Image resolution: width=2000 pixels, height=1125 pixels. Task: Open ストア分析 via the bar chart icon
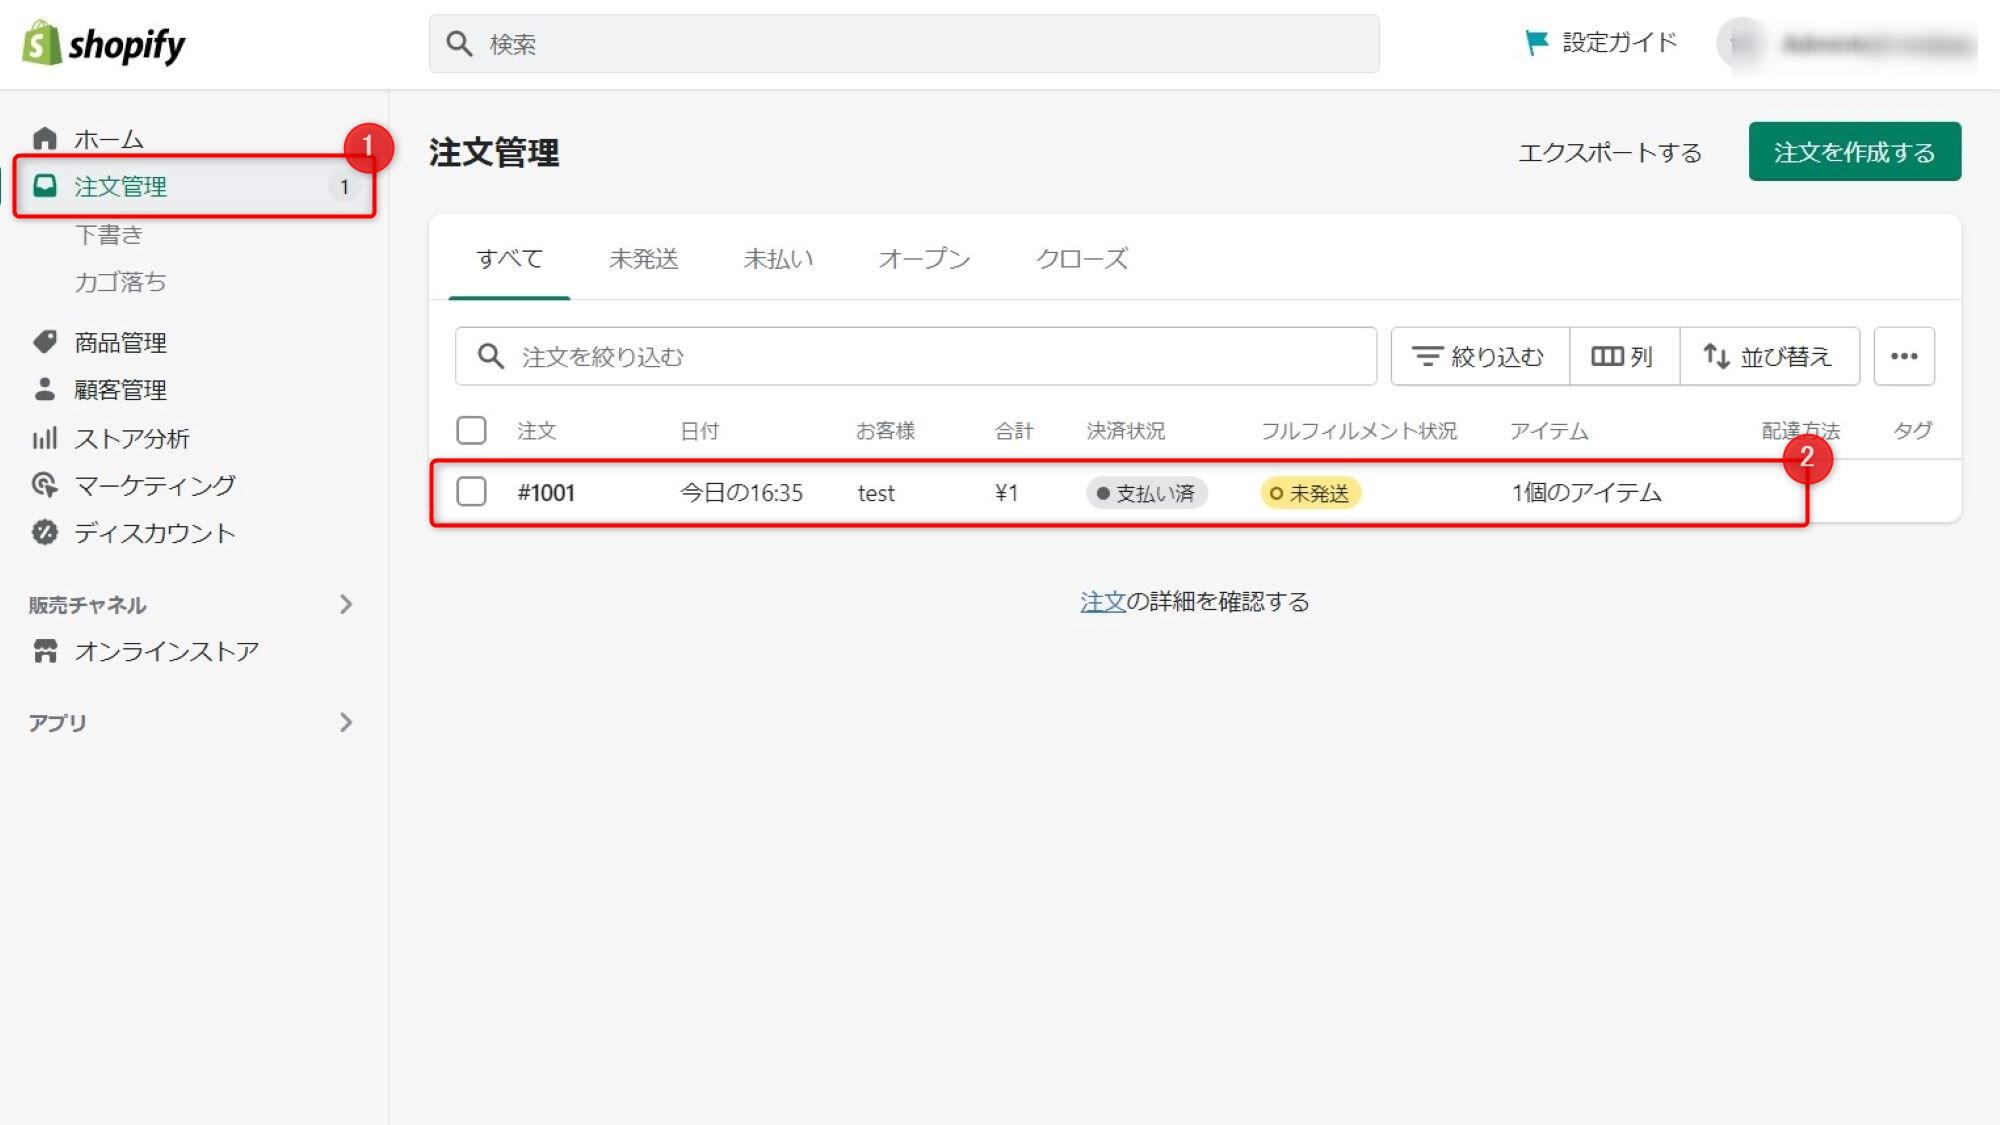point(44,438)
